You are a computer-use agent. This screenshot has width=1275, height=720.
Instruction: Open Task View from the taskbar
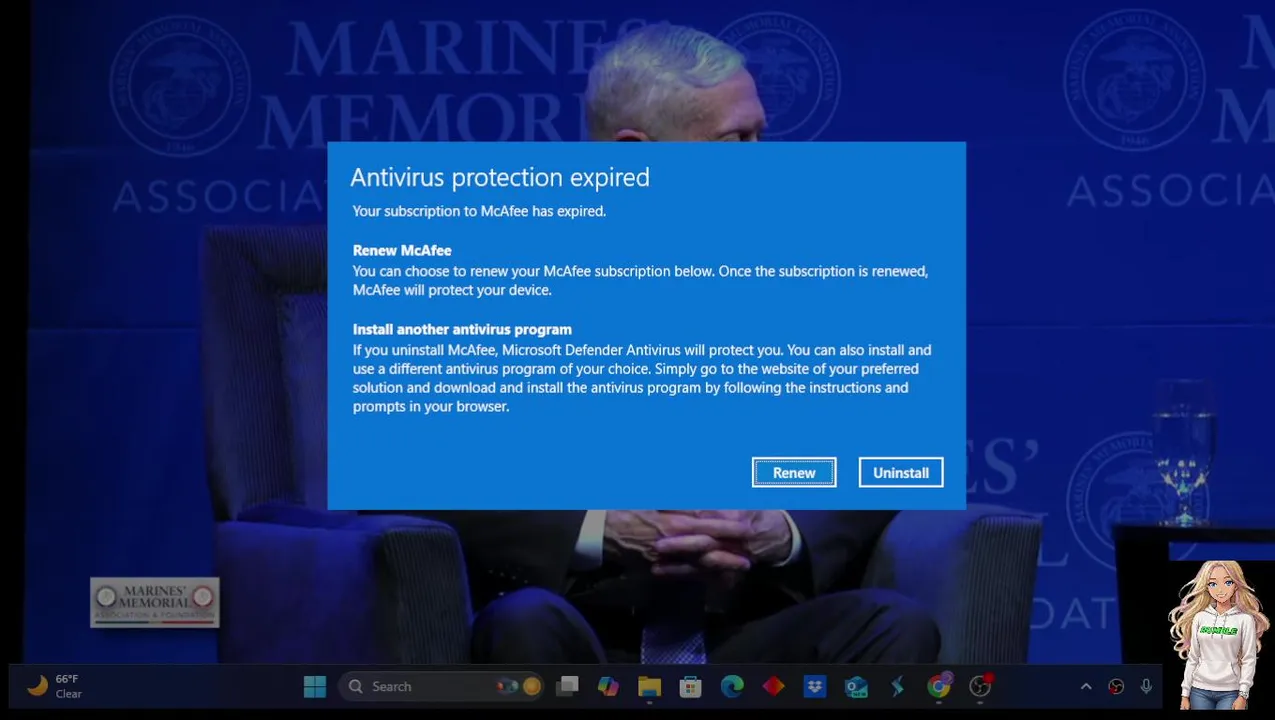568,686
